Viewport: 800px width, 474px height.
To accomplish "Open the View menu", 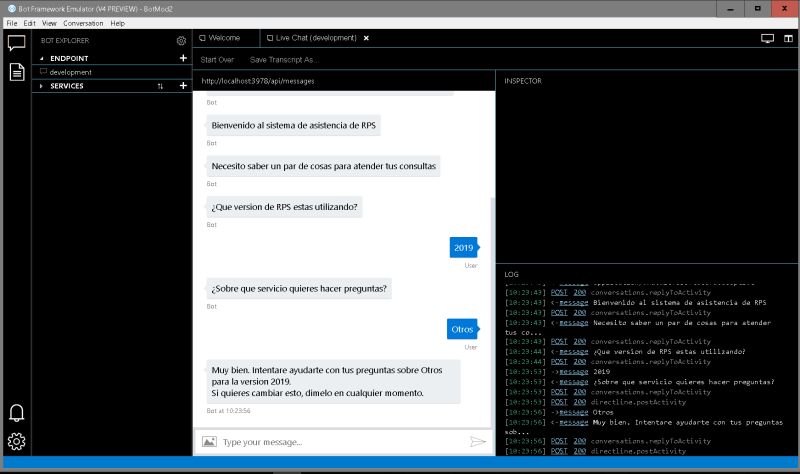I will click(x=49, y=23).
